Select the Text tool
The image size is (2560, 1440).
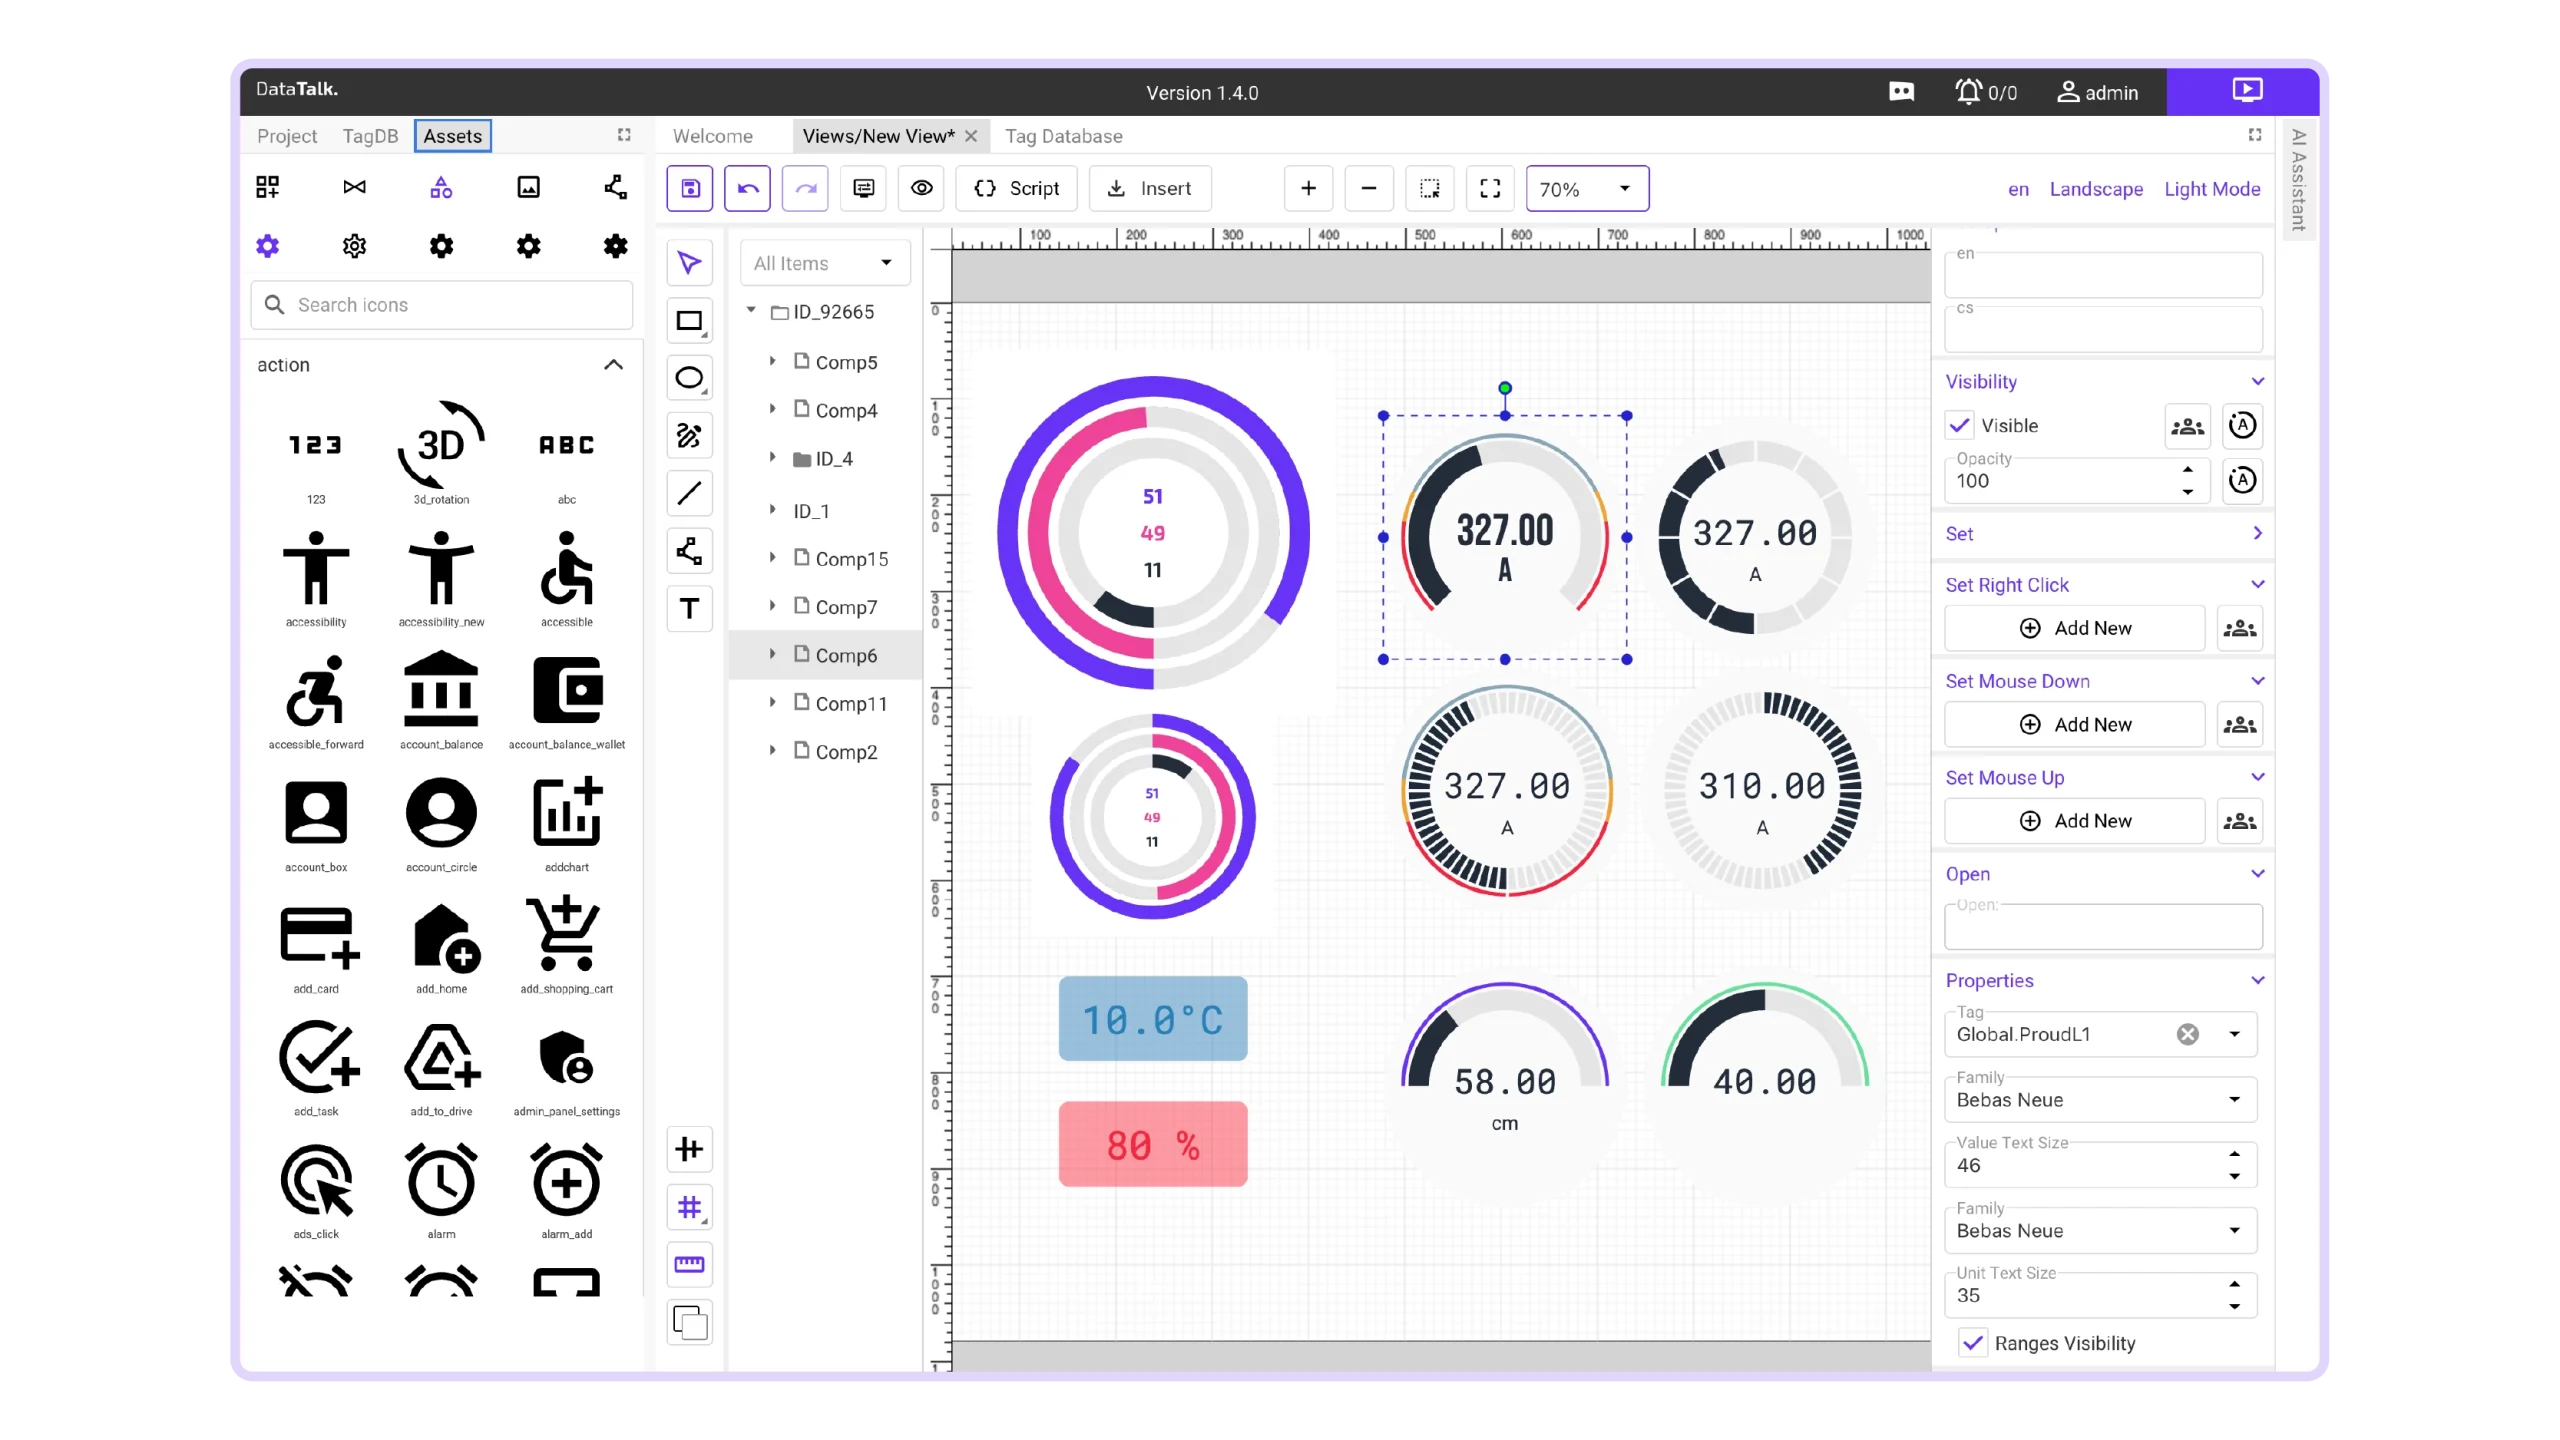tap(689, 608)
